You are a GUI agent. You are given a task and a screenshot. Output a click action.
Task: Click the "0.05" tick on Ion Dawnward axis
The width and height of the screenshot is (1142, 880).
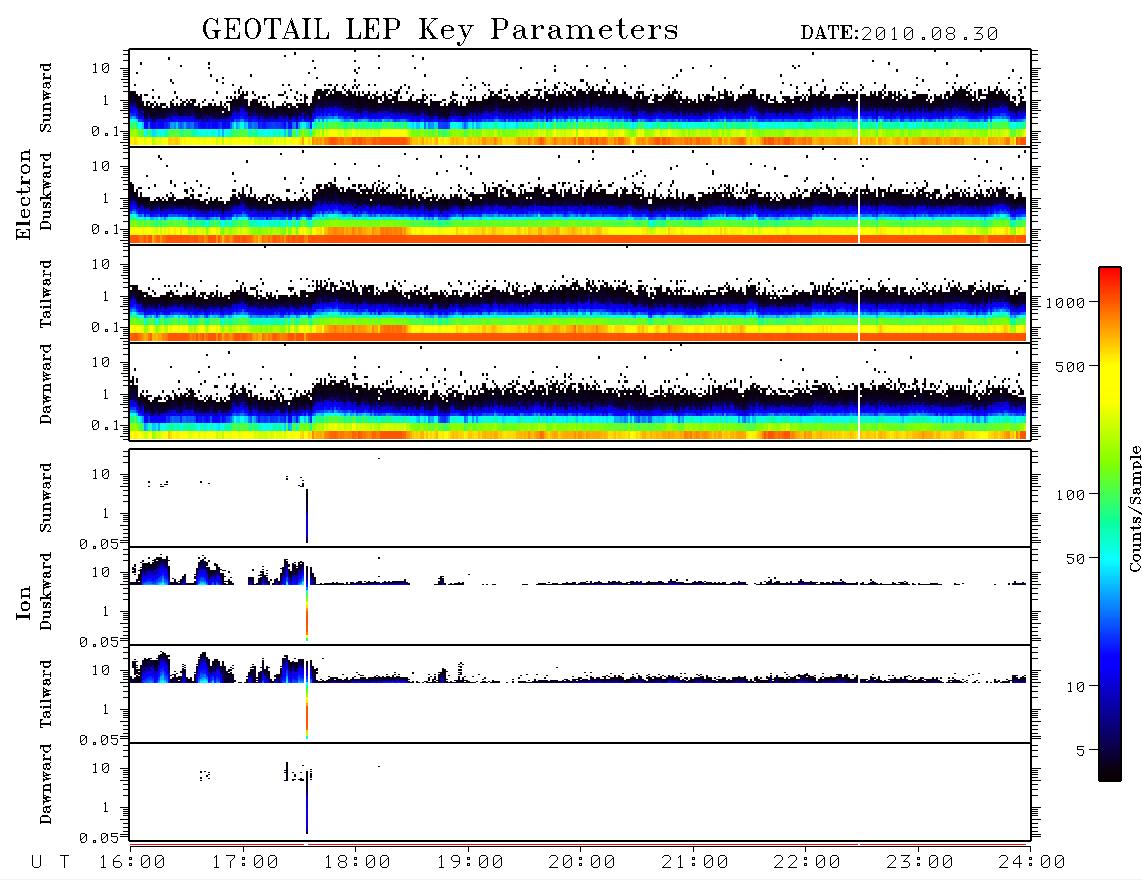pyautogui.click(x=99, y=838)
